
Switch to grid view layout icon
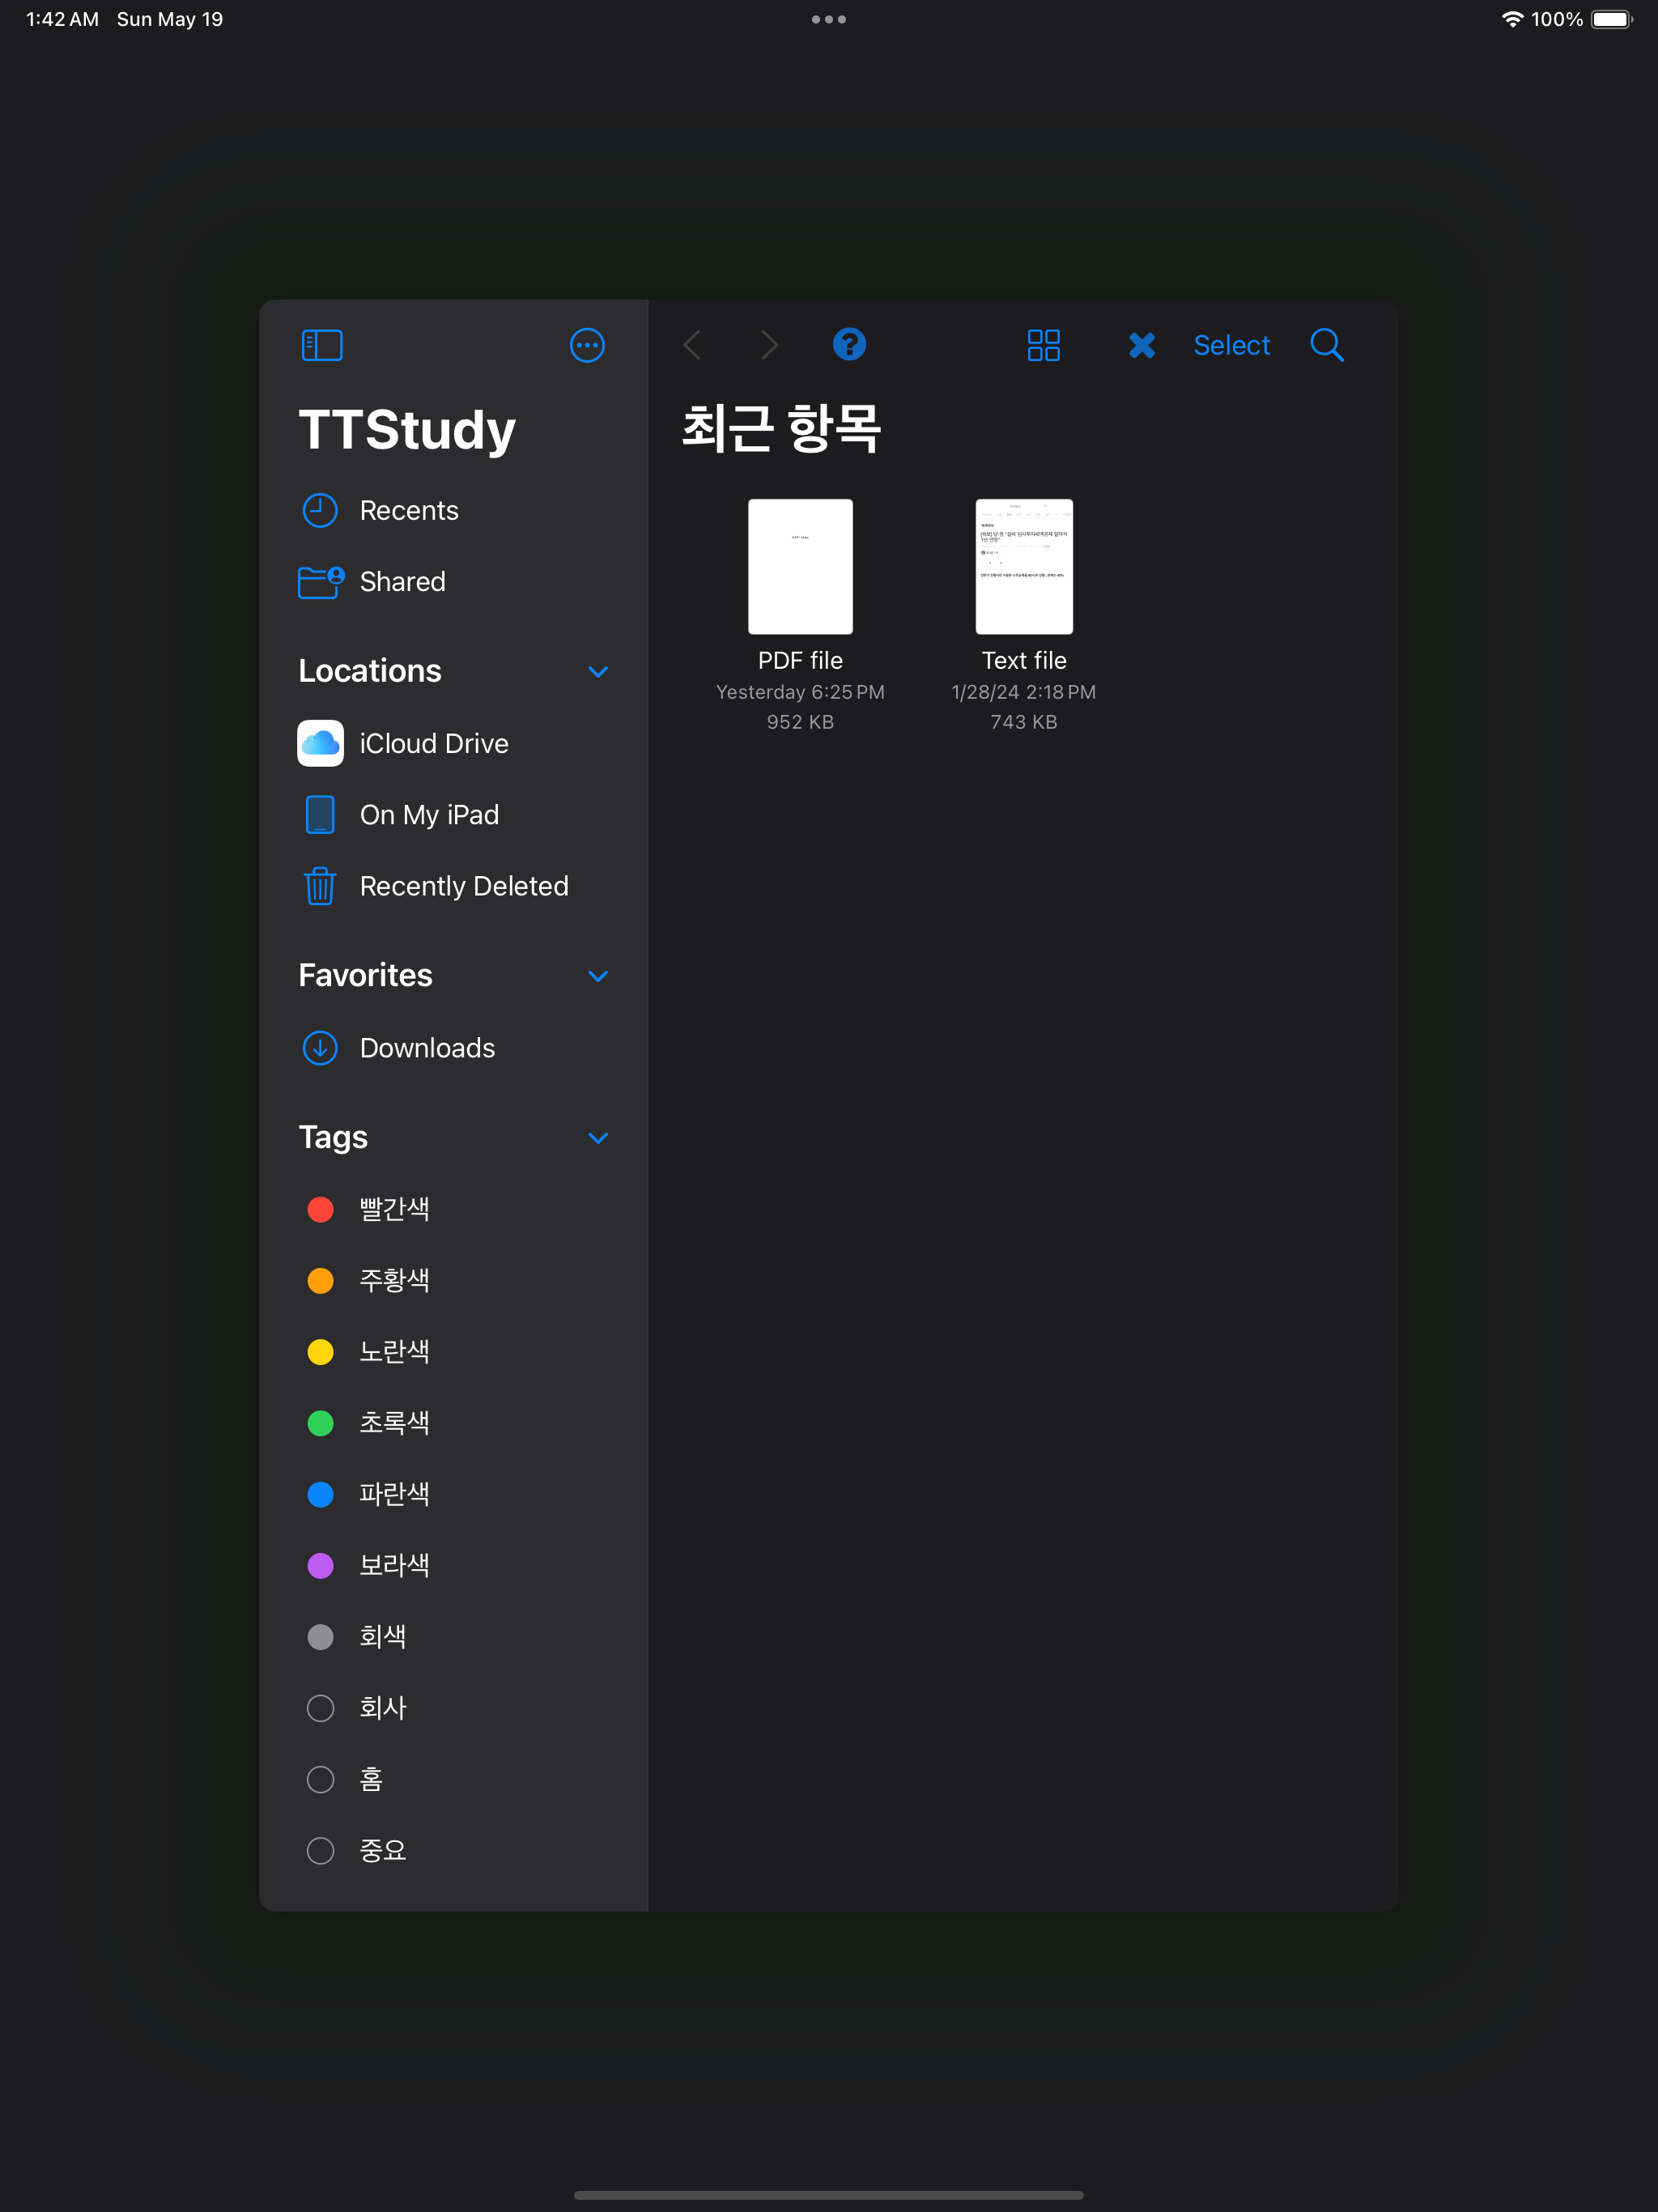pyautogui.click(x=1043, y=345)
